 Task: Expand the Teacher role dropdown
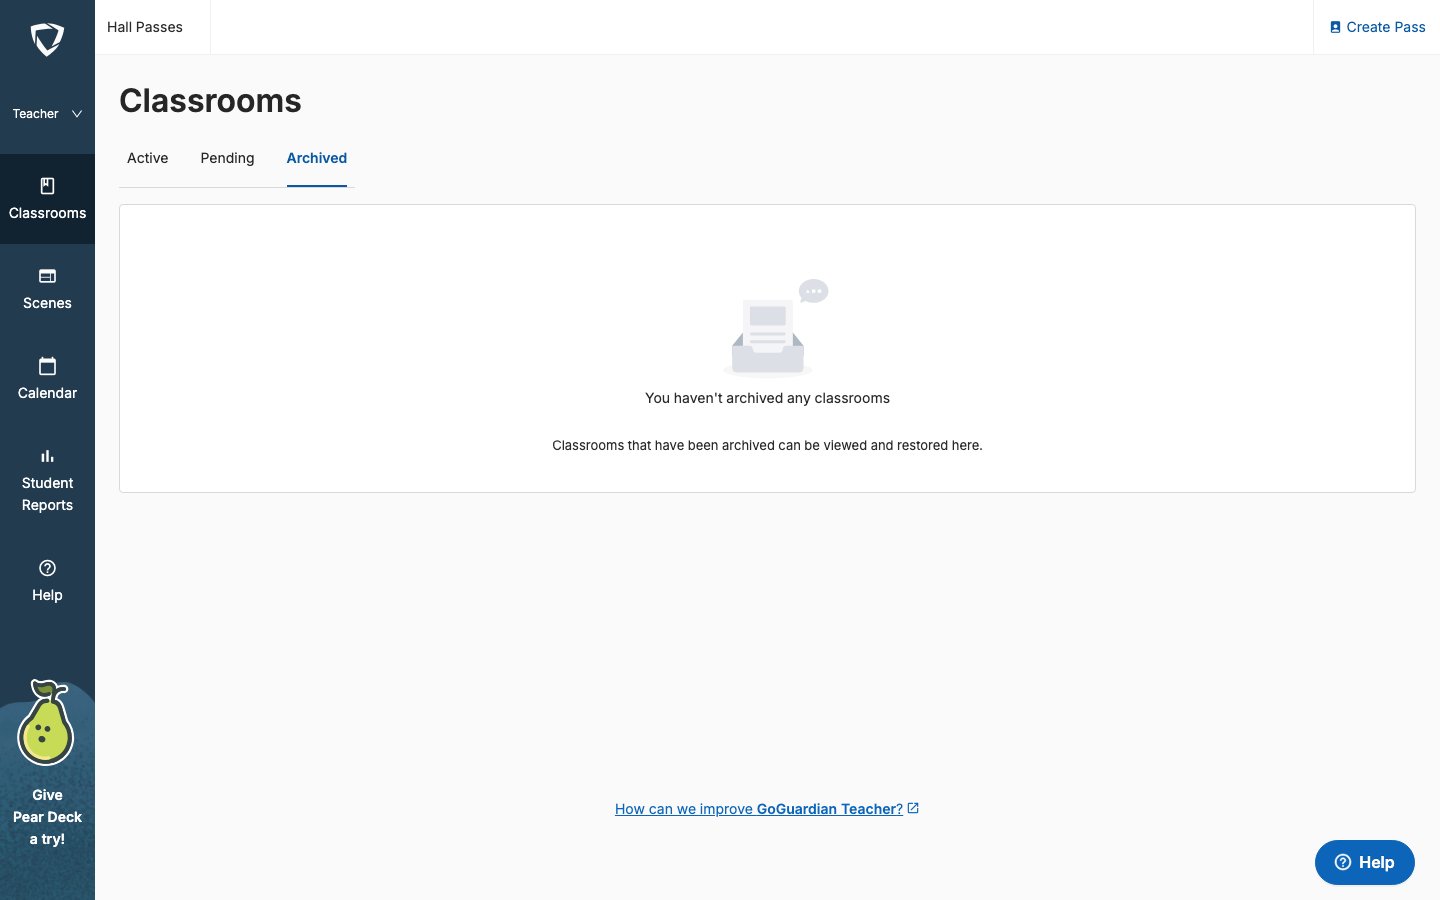tap(47, 114)
